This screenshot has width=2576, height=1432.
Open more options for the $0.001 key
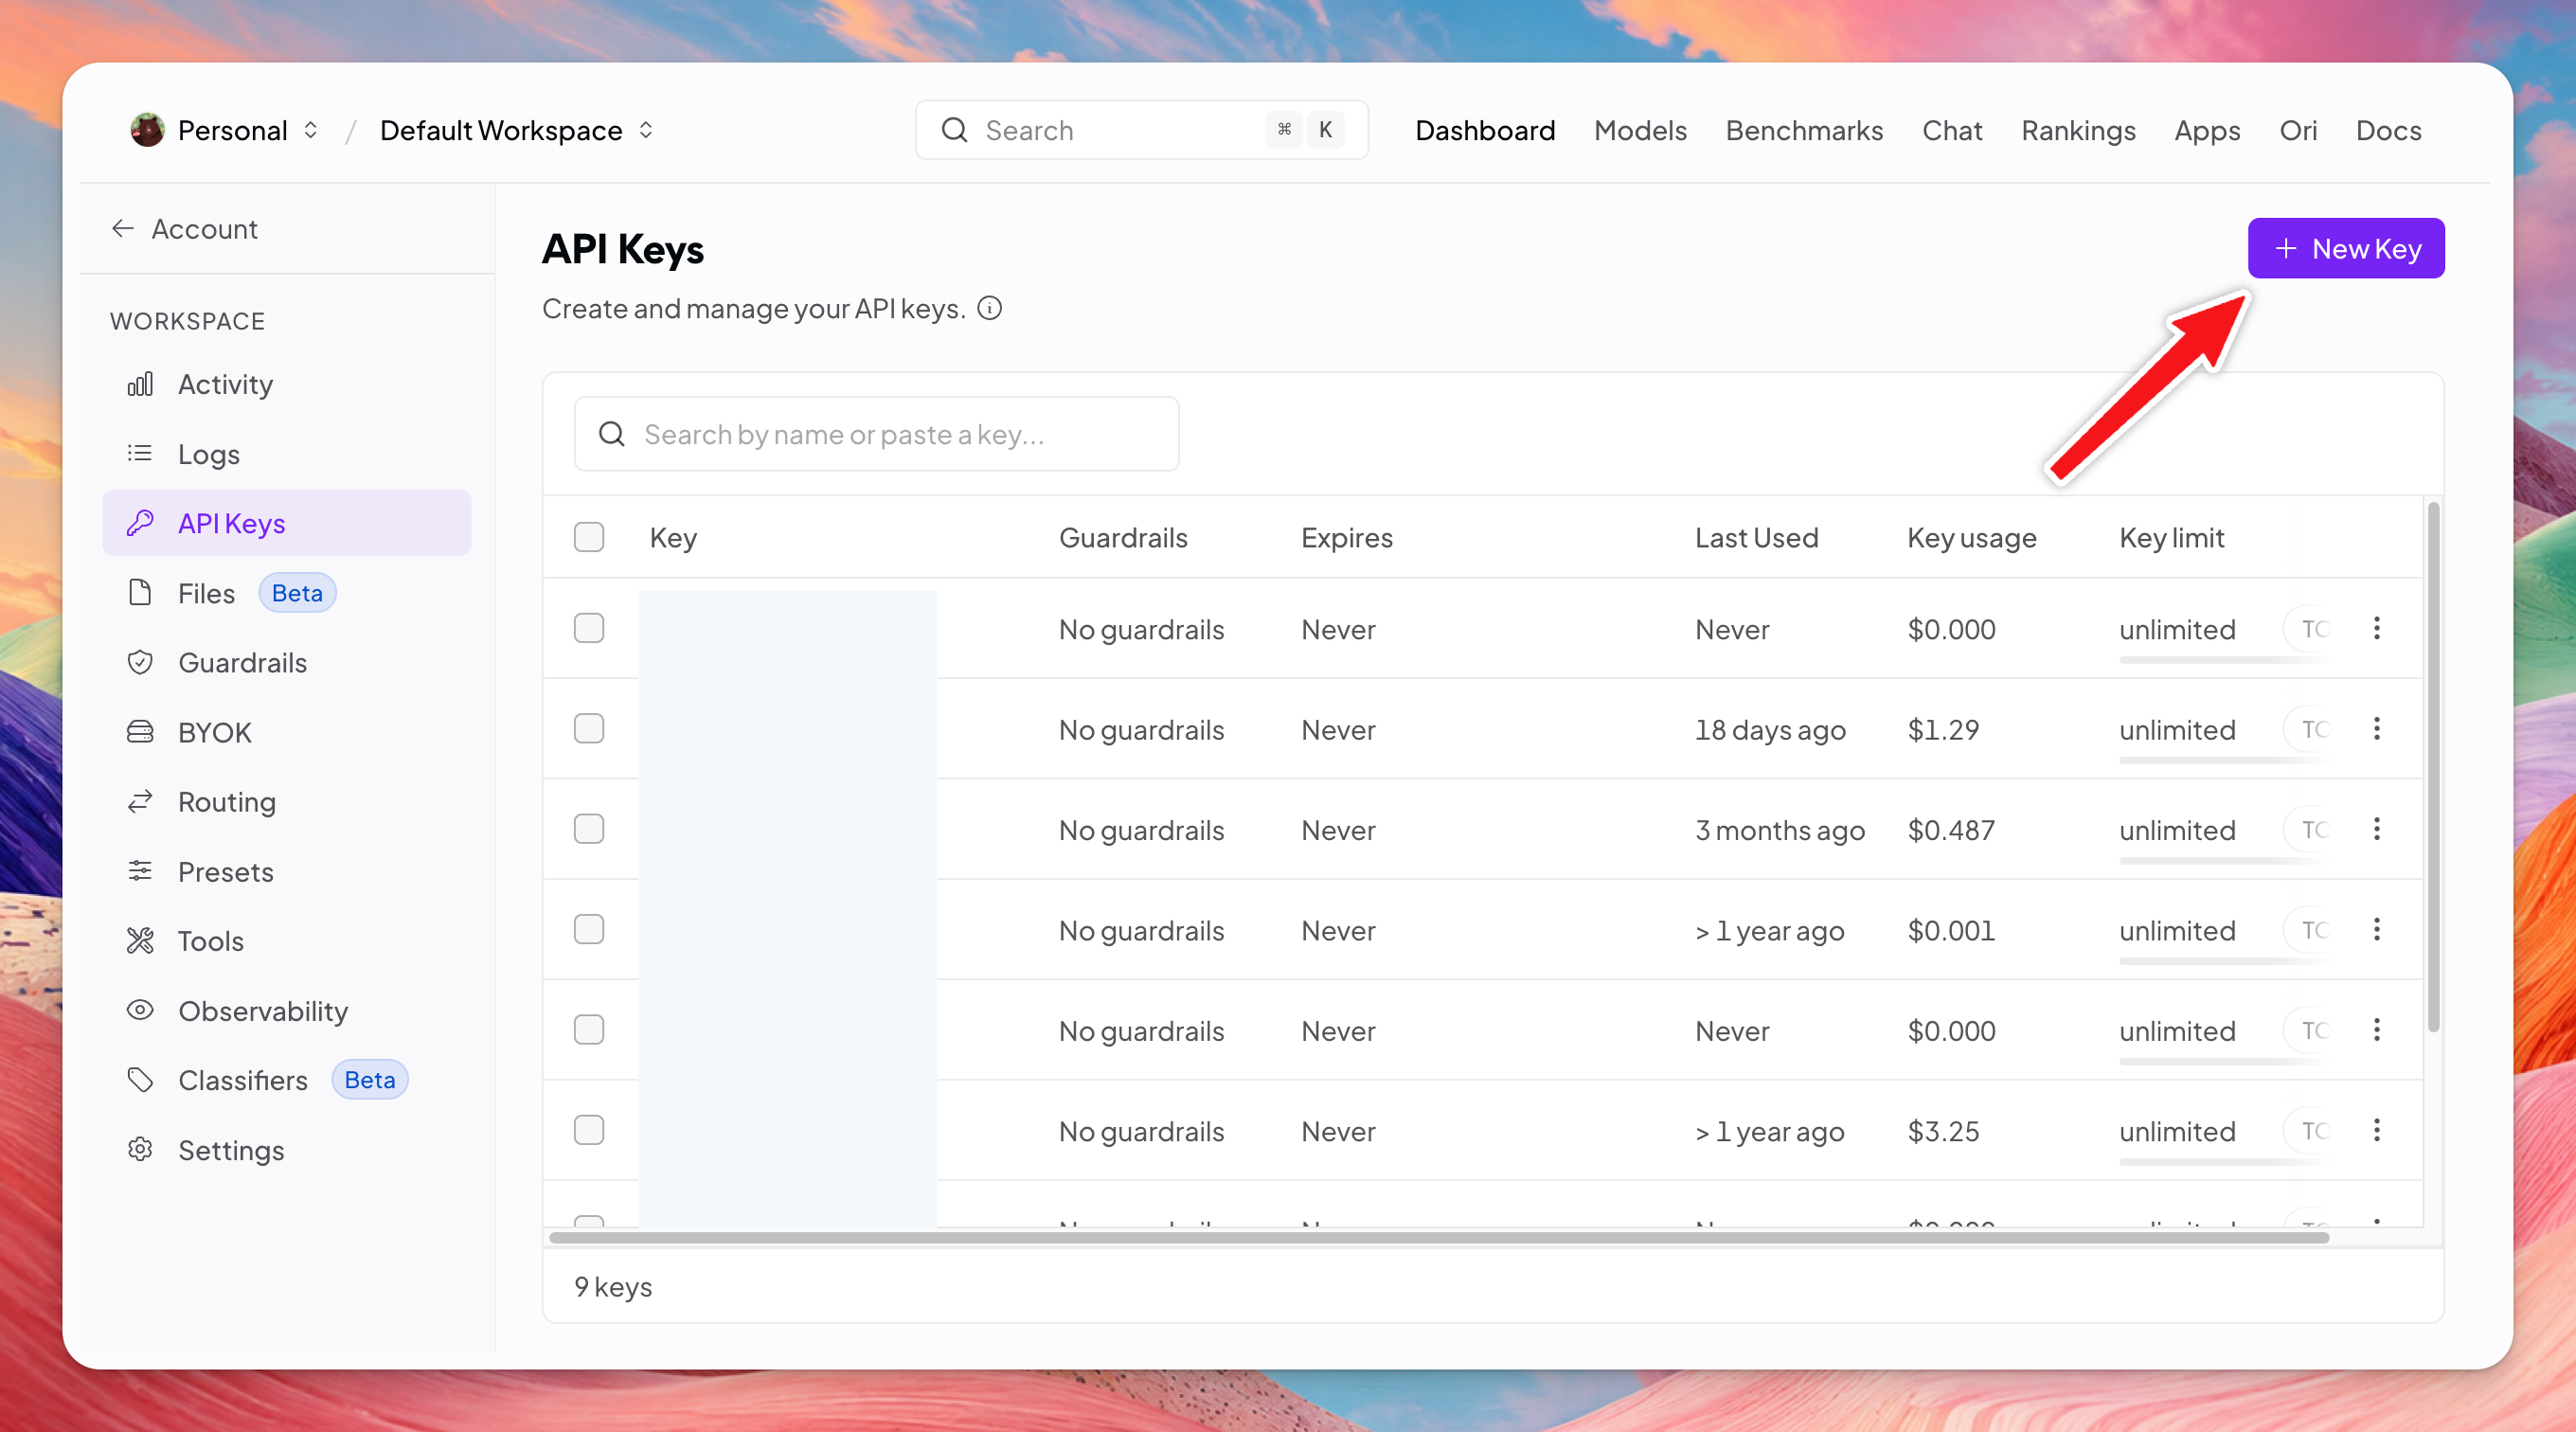click(x=2377, y=930)
